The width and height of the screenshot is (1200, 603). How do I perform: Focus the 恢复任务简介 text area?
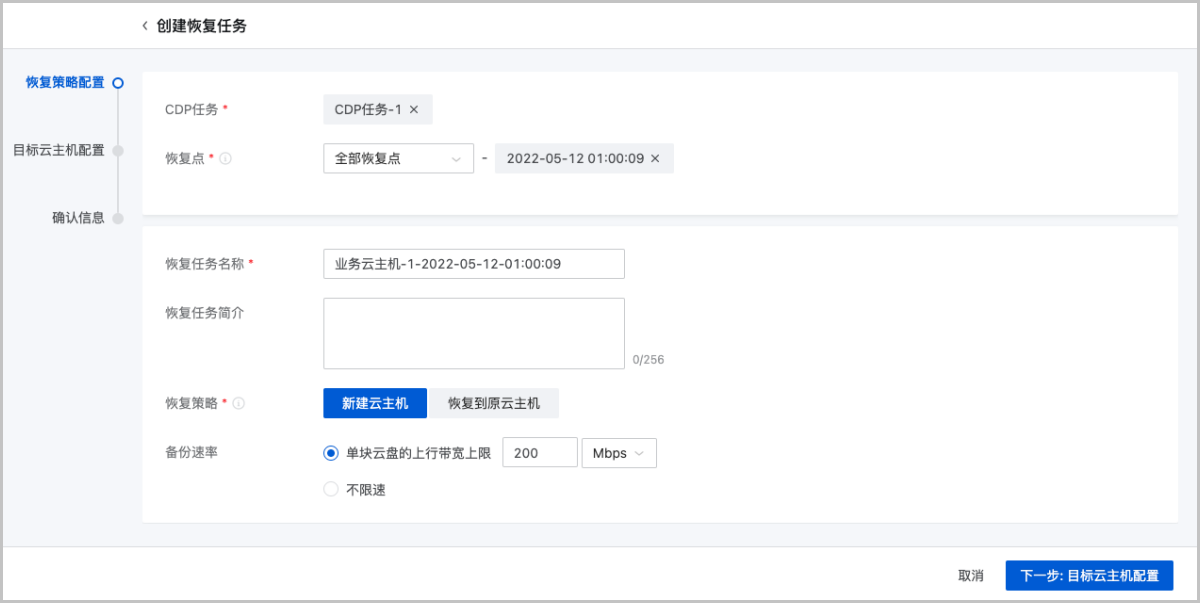tap(474, 333)
